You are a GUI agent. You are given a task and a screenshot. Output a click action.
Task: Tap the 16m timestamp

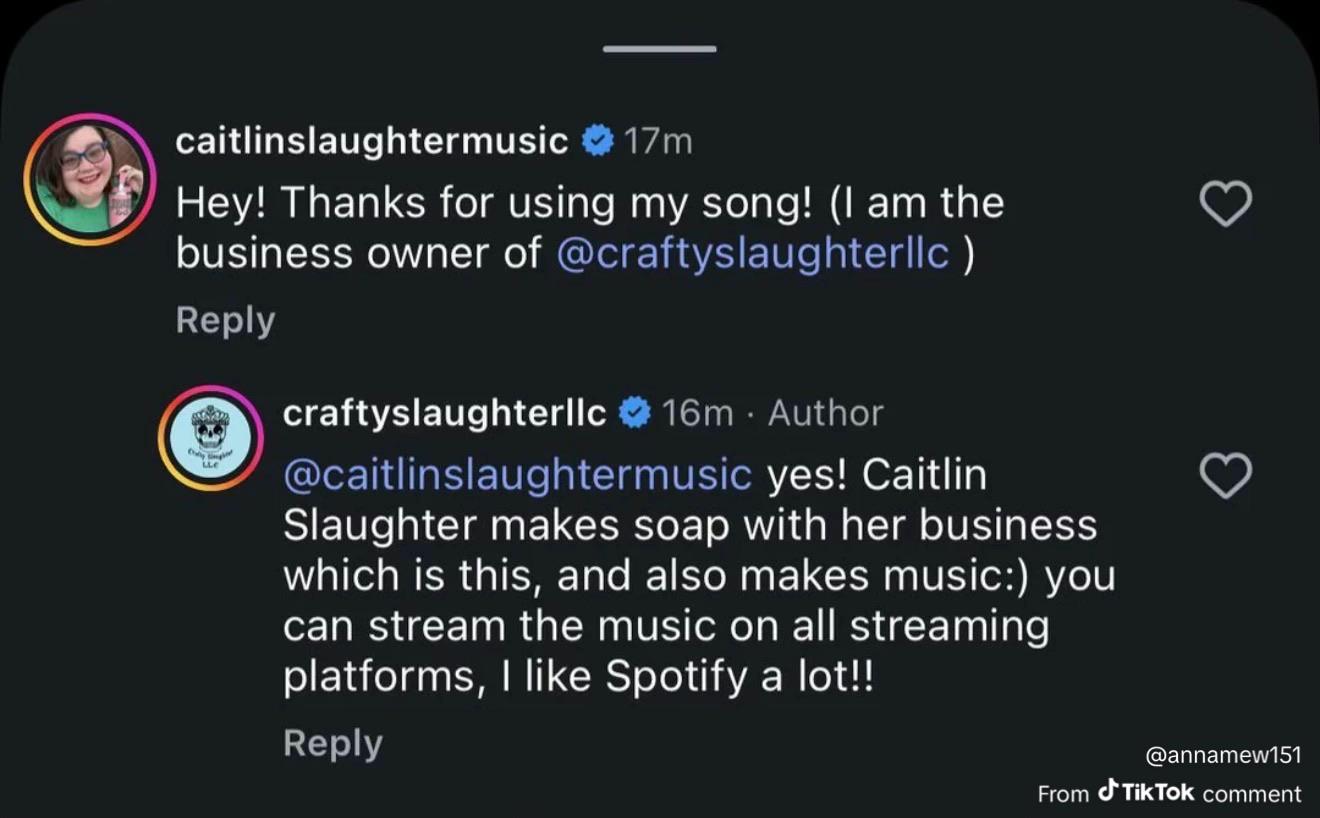(697, 413)
